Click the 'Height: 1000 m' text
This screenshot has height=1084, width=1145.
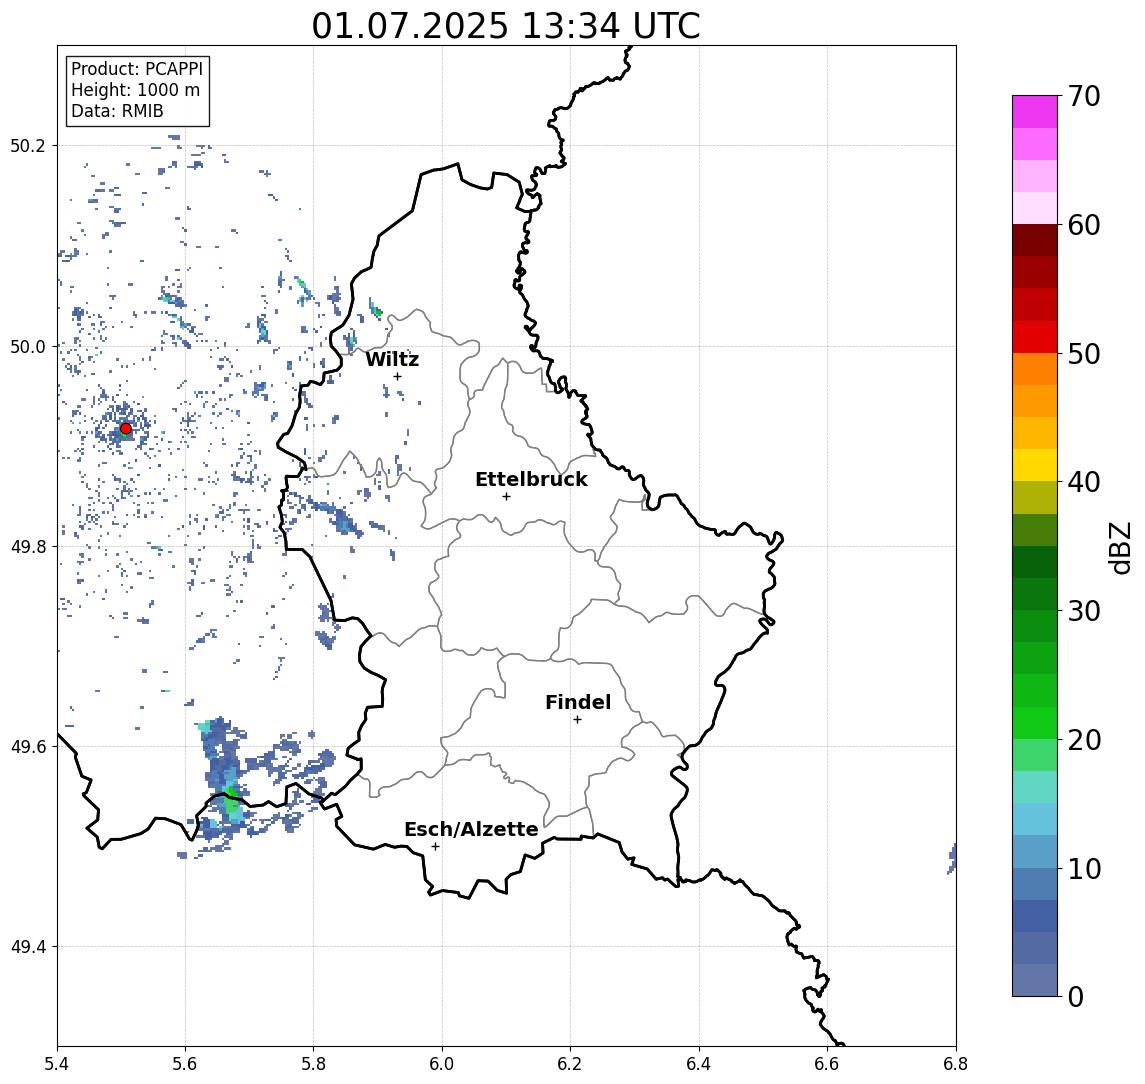(x=135, y=90)
